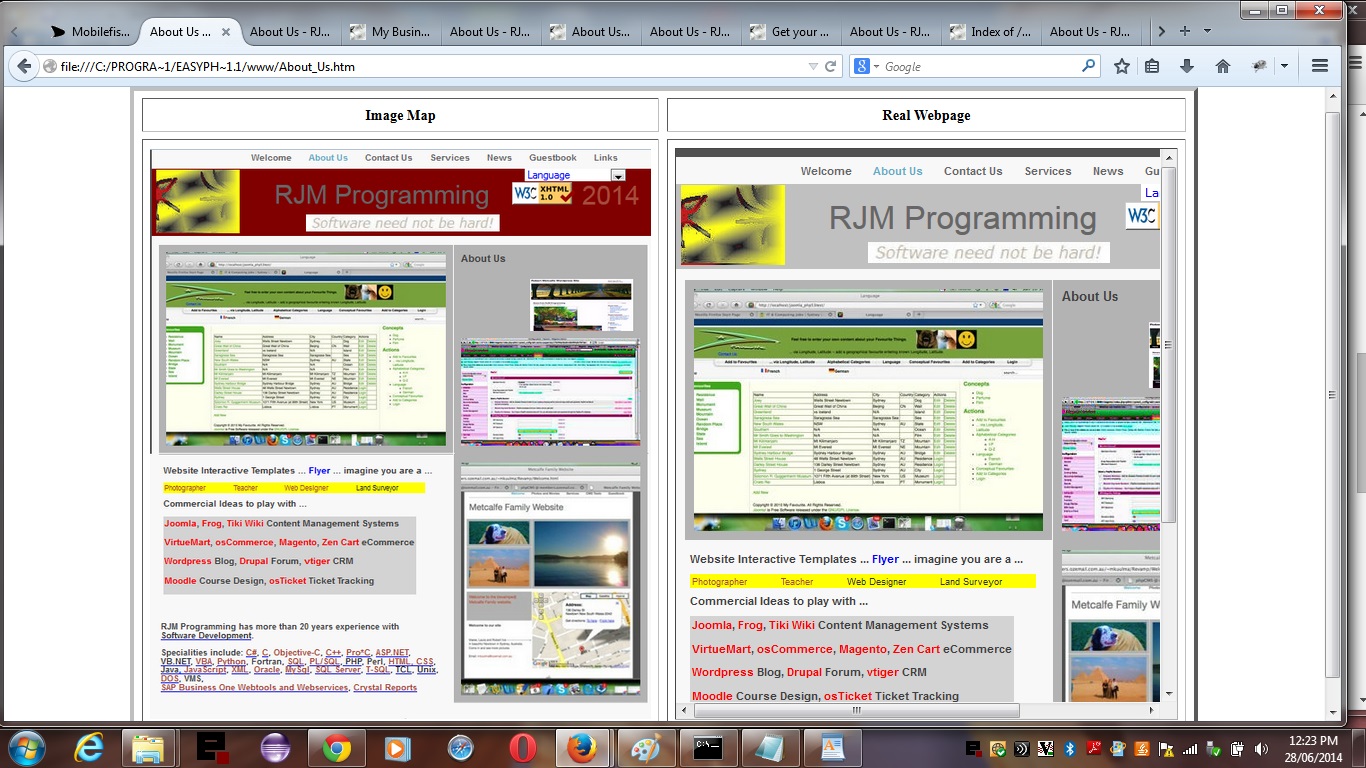Click Flyer link in Real Webpage

pos(885,559)
